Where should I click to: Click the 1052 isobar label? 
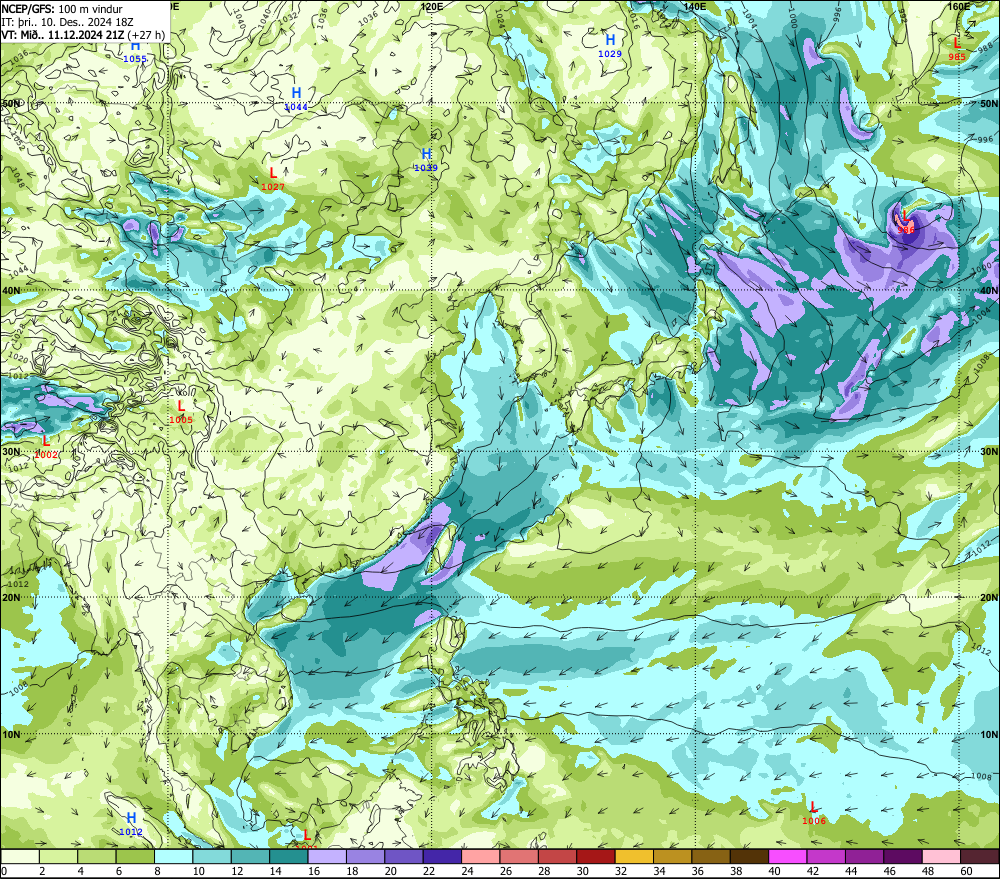[17, 143]
